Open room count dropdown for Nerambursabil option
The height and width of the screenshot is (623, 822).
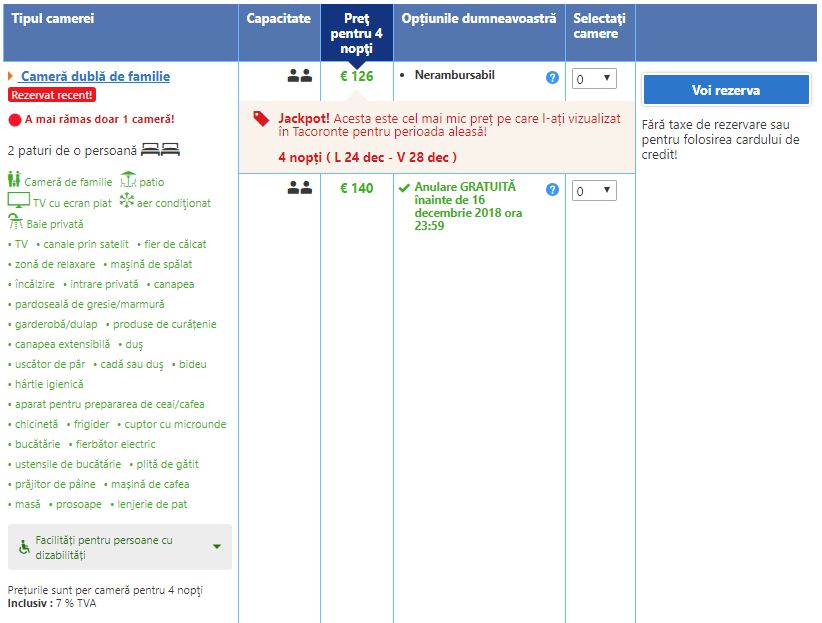point(594,79)
